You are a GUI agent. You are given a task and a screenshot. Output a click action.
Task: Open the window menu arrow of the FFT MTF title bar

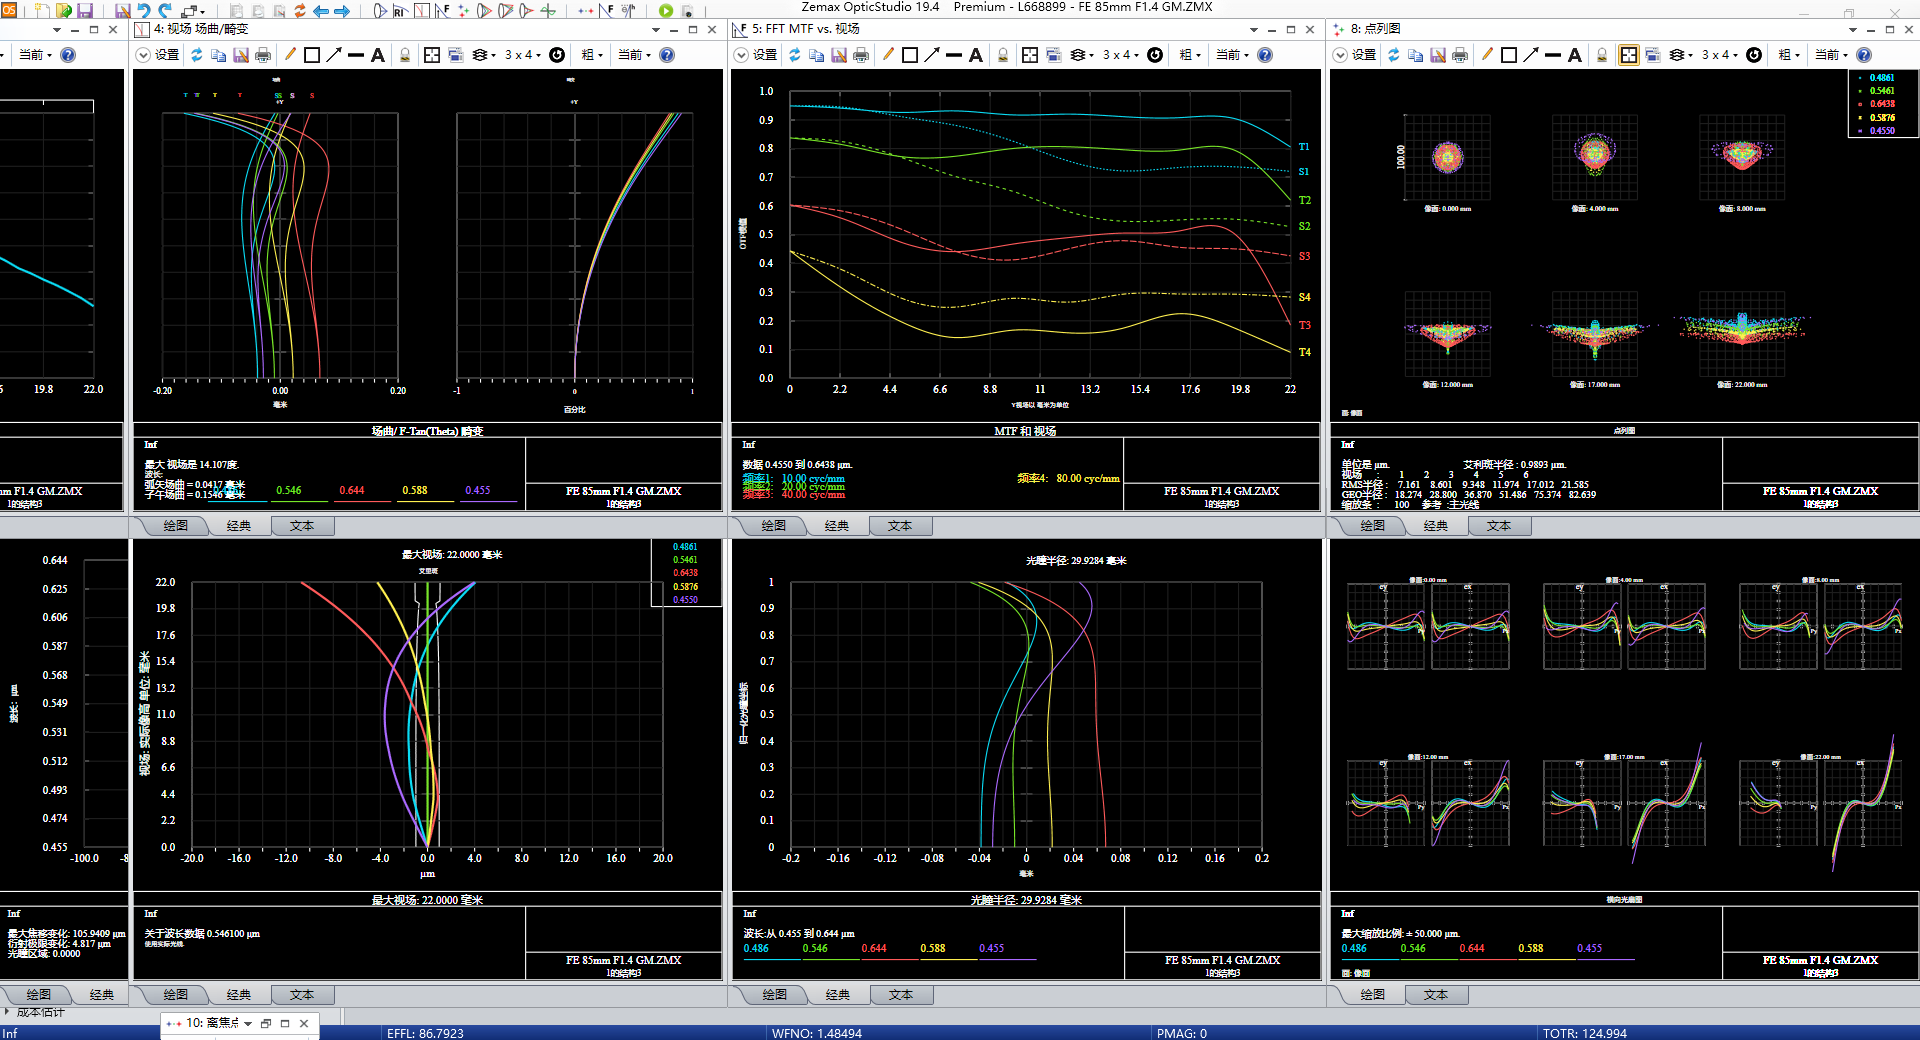(1254, 30)
